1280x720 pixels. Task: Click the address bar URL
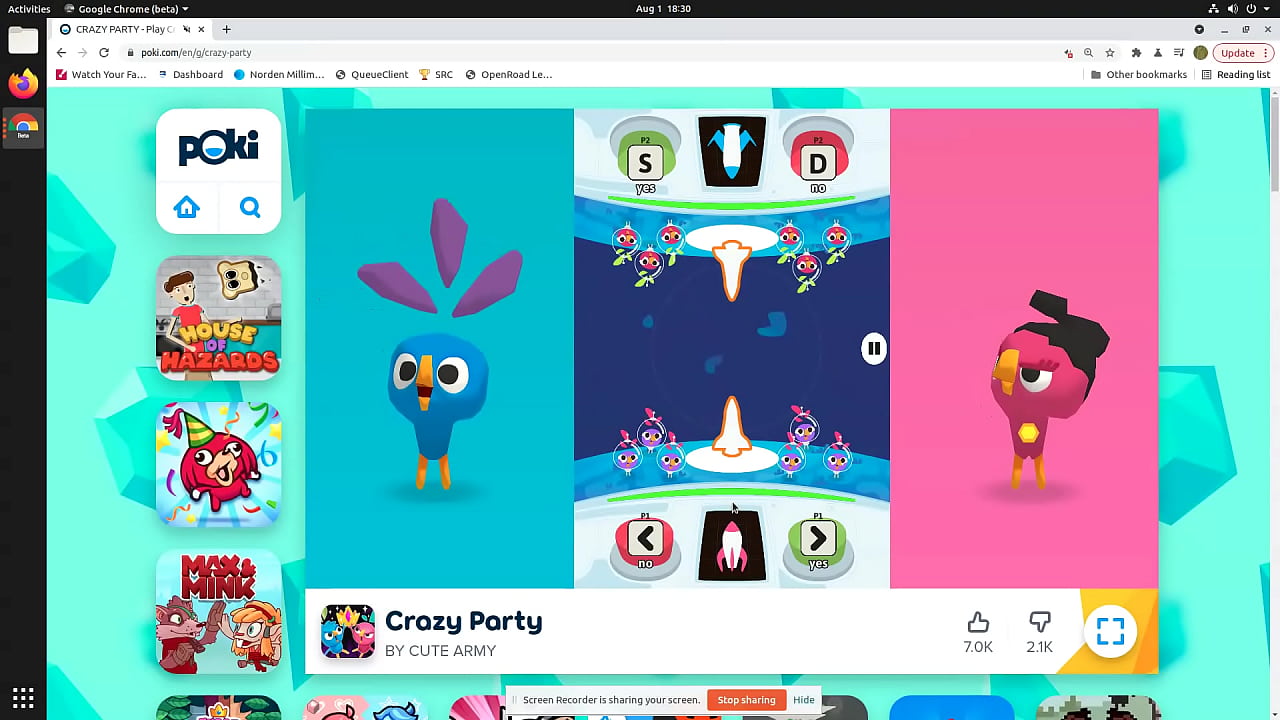point(196,52)
